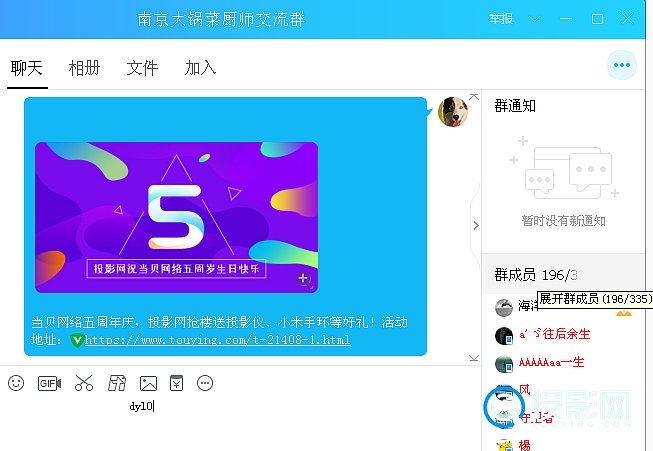Zoom the image with magnifier icon
Viewport: 653px width, 451px height.
[x=304, y=279]
